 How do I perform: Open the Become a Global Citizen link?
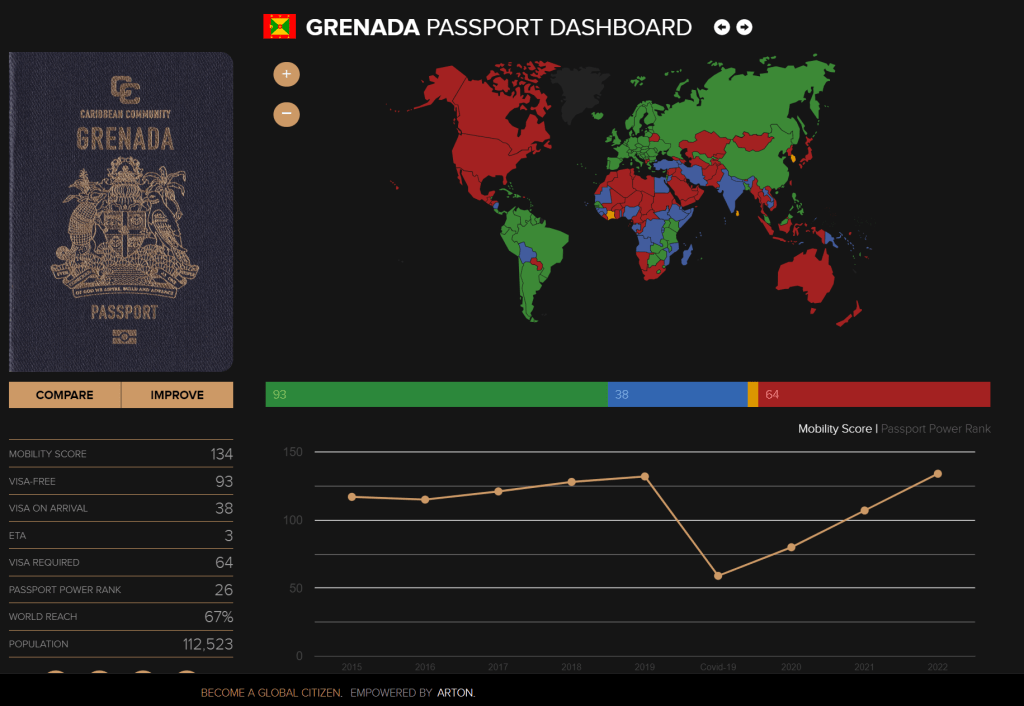point(271,692)
